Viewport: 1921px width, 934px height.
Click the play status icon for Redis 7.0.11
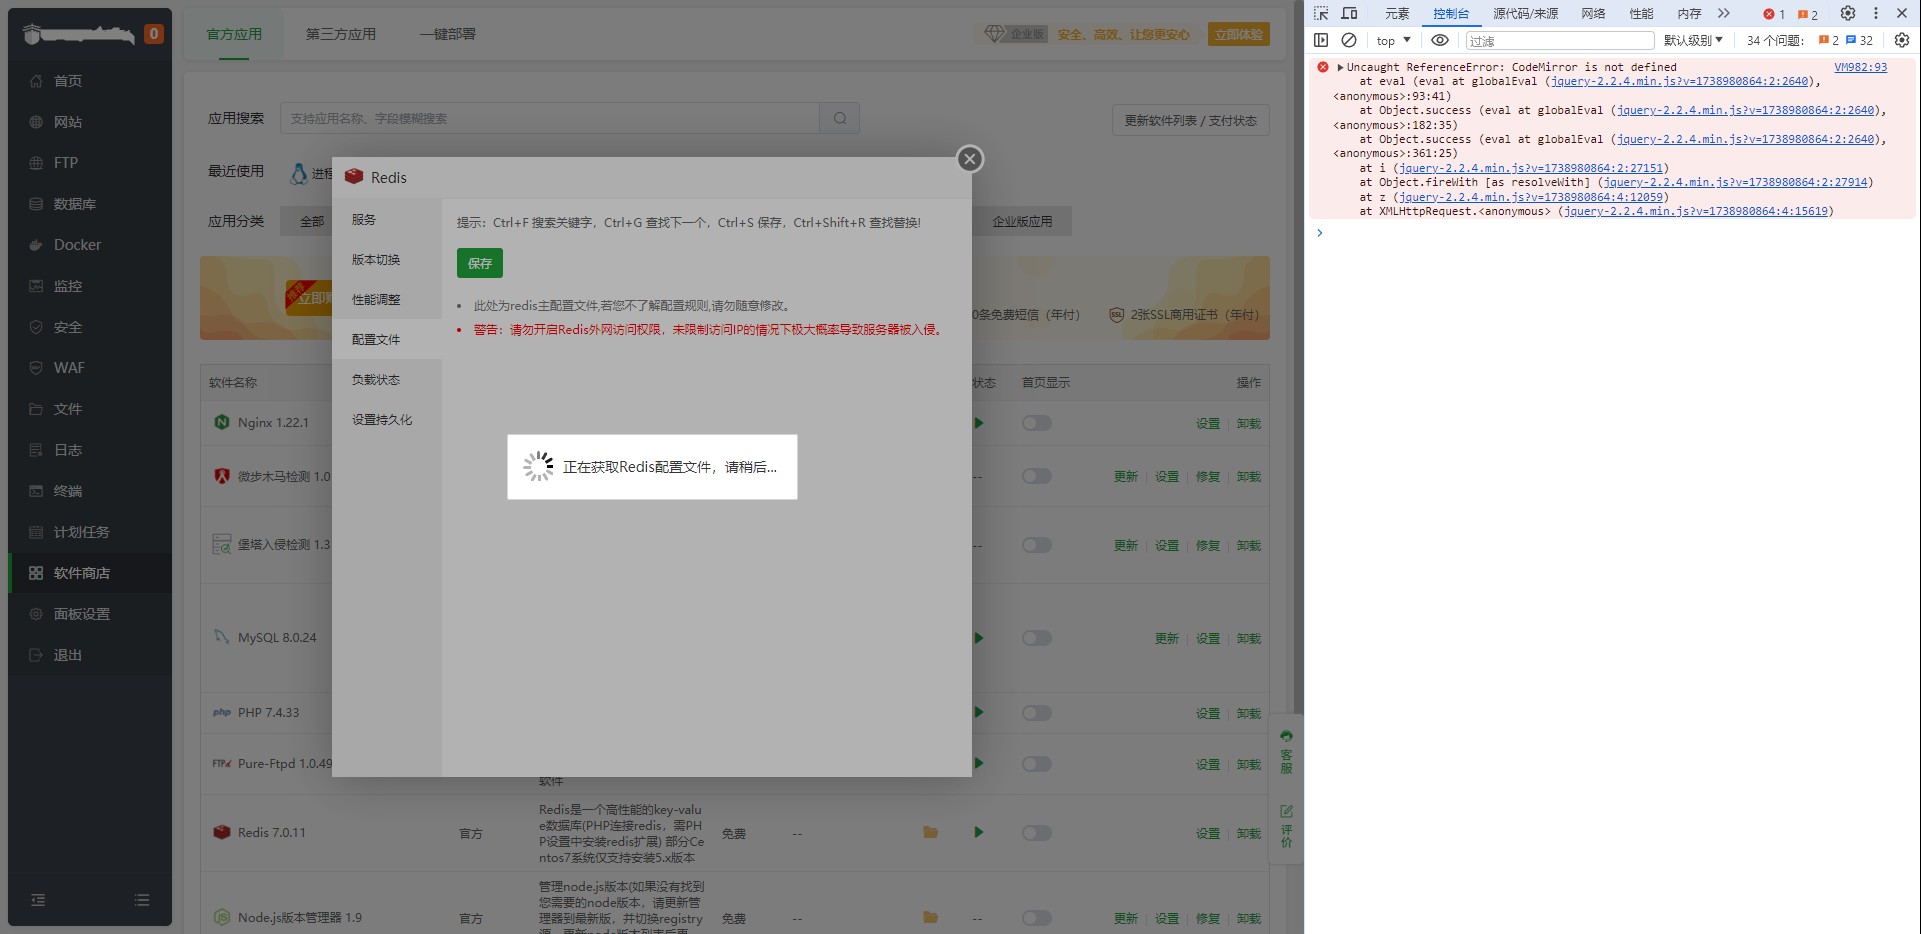(x=979, y=832)
